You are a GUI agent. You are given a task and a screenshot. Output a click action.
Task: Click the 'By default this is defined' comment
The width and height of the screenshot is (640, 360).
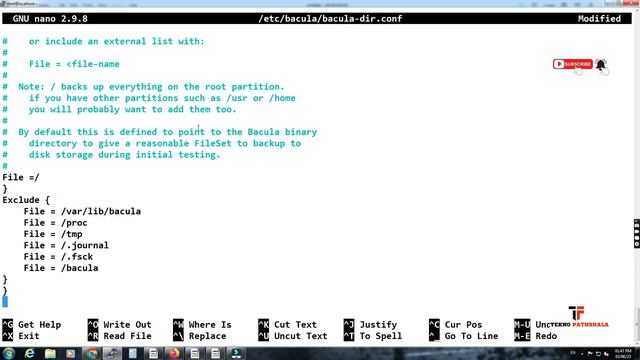pyautogui.click(x=167, y=132)
